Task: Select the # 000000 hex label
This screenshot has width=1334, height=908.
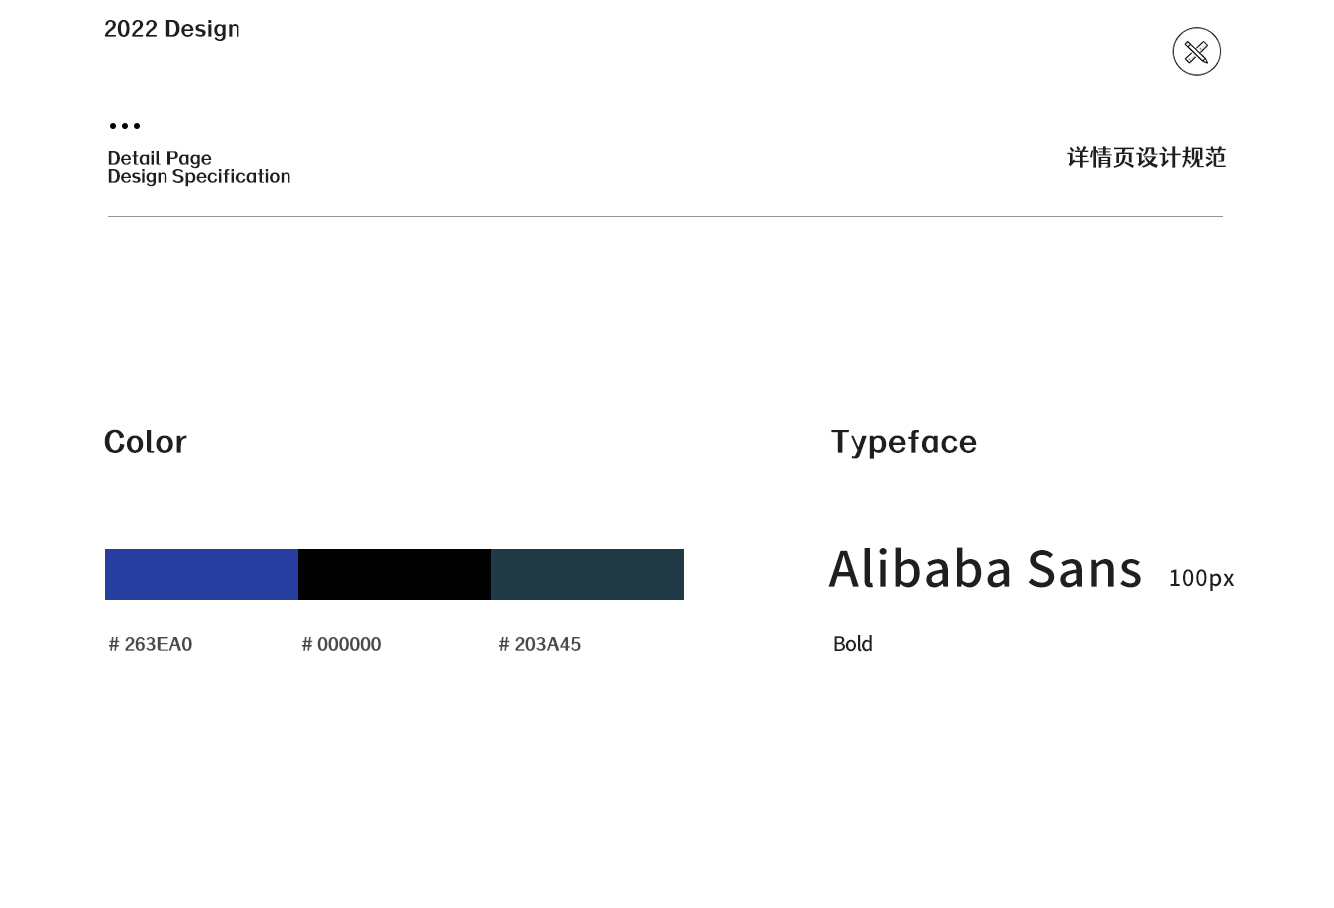Action: pos(341,644)
